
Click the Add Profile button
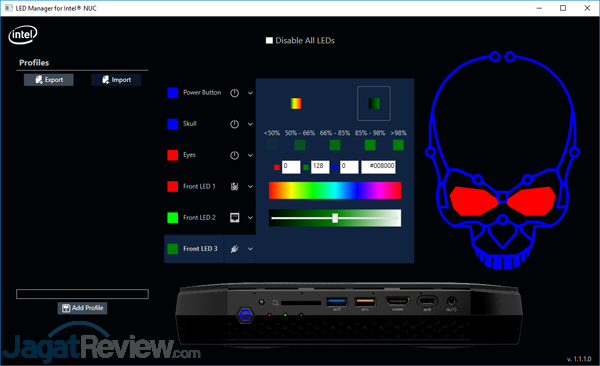click(82, 308)
